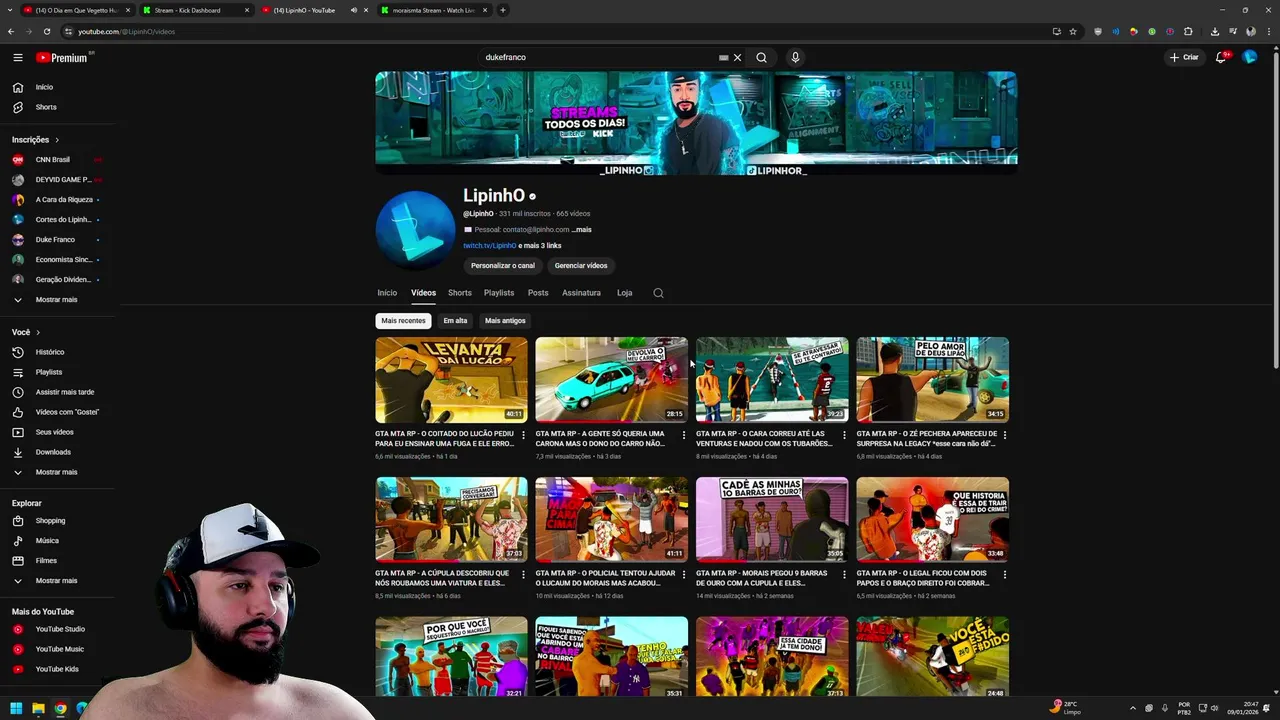Open menu for CARONA video
1280x720 pixels.
(x=684, y=435)
